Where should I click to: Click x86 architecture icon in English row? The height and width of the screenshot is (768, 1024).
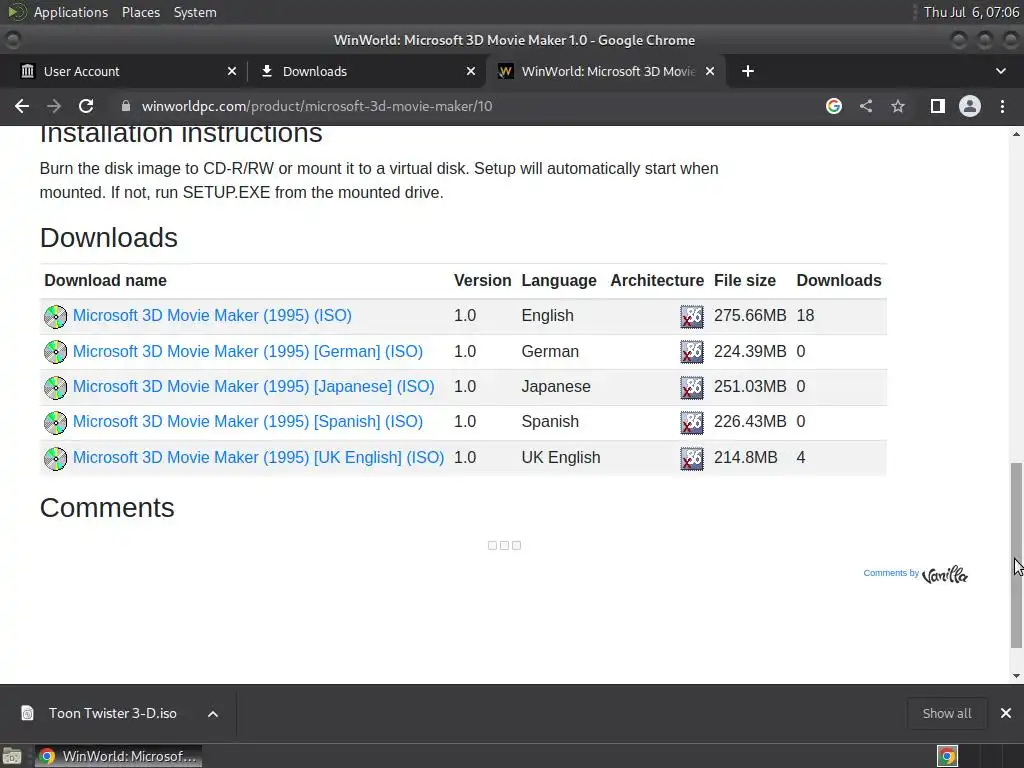tap(692, 317)
